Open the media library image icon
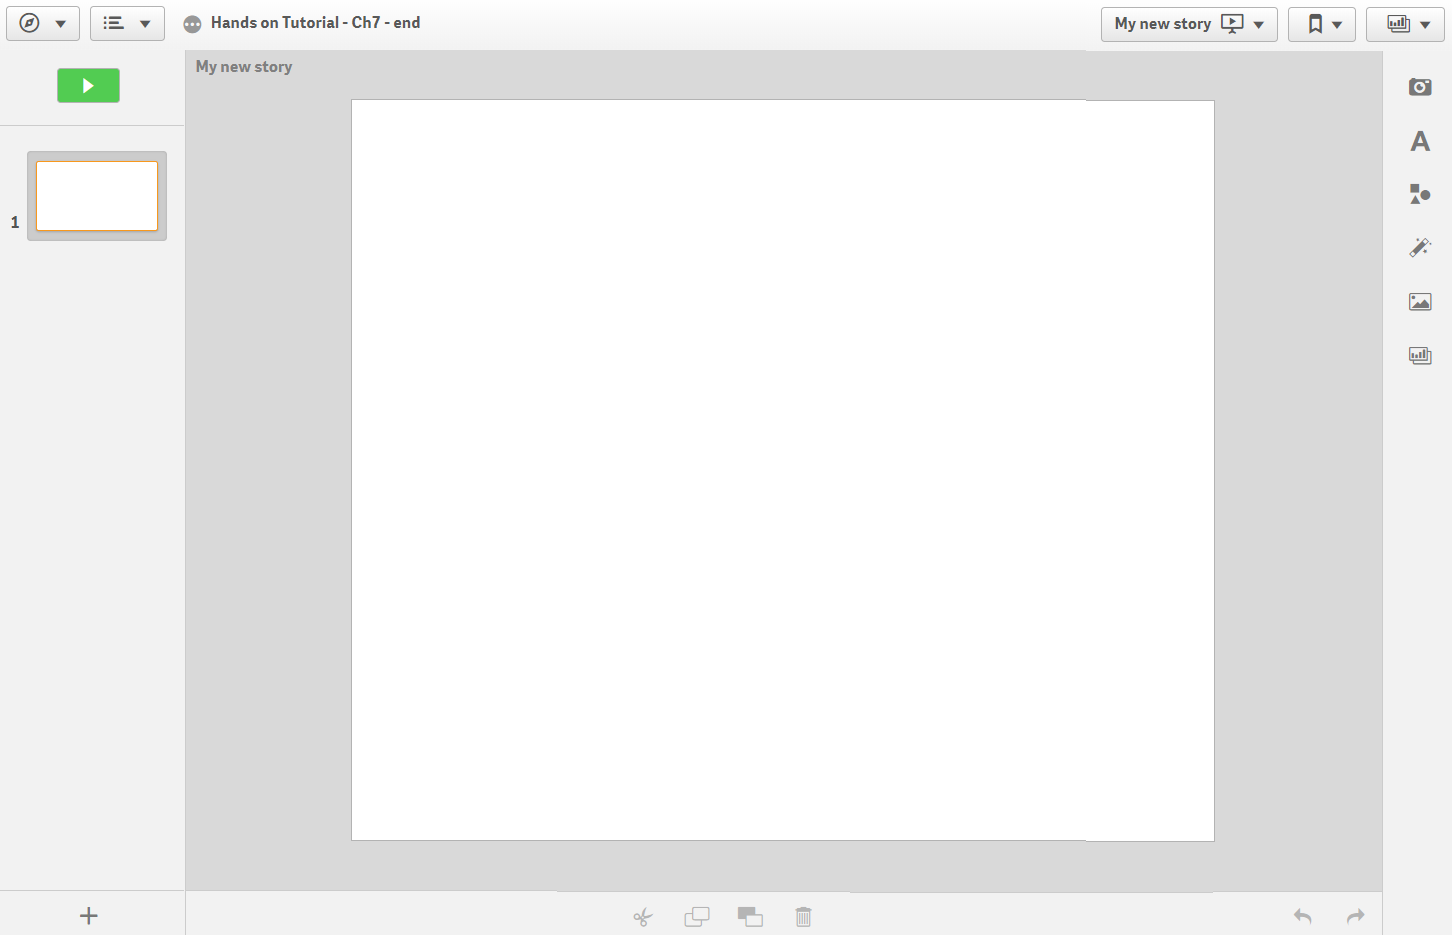This screenshot has width=1452, height=935. tap(1420, 301)
